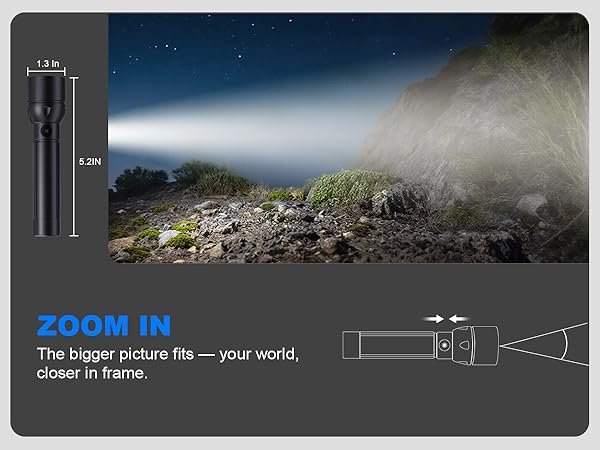Click the horizontal width measurement bar
Image resolution: width=600 pixels, height=450 pixels.
[x=46, y=71]
